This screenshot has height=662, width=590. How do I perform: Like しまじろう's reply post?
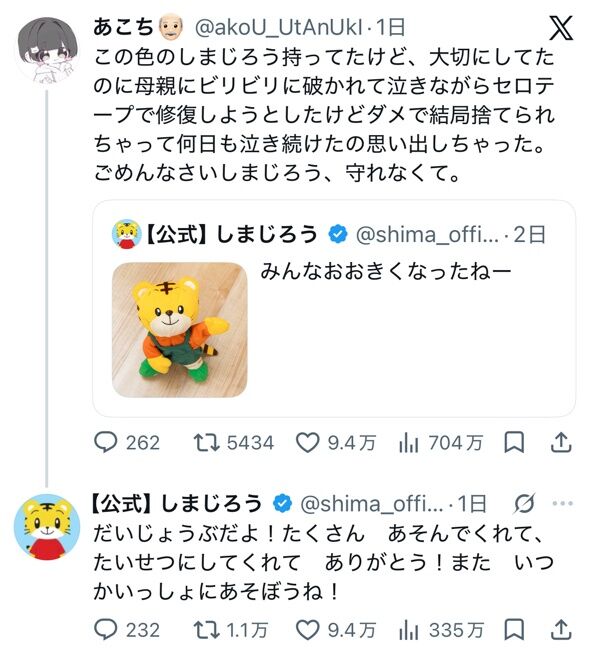(336, 630)
